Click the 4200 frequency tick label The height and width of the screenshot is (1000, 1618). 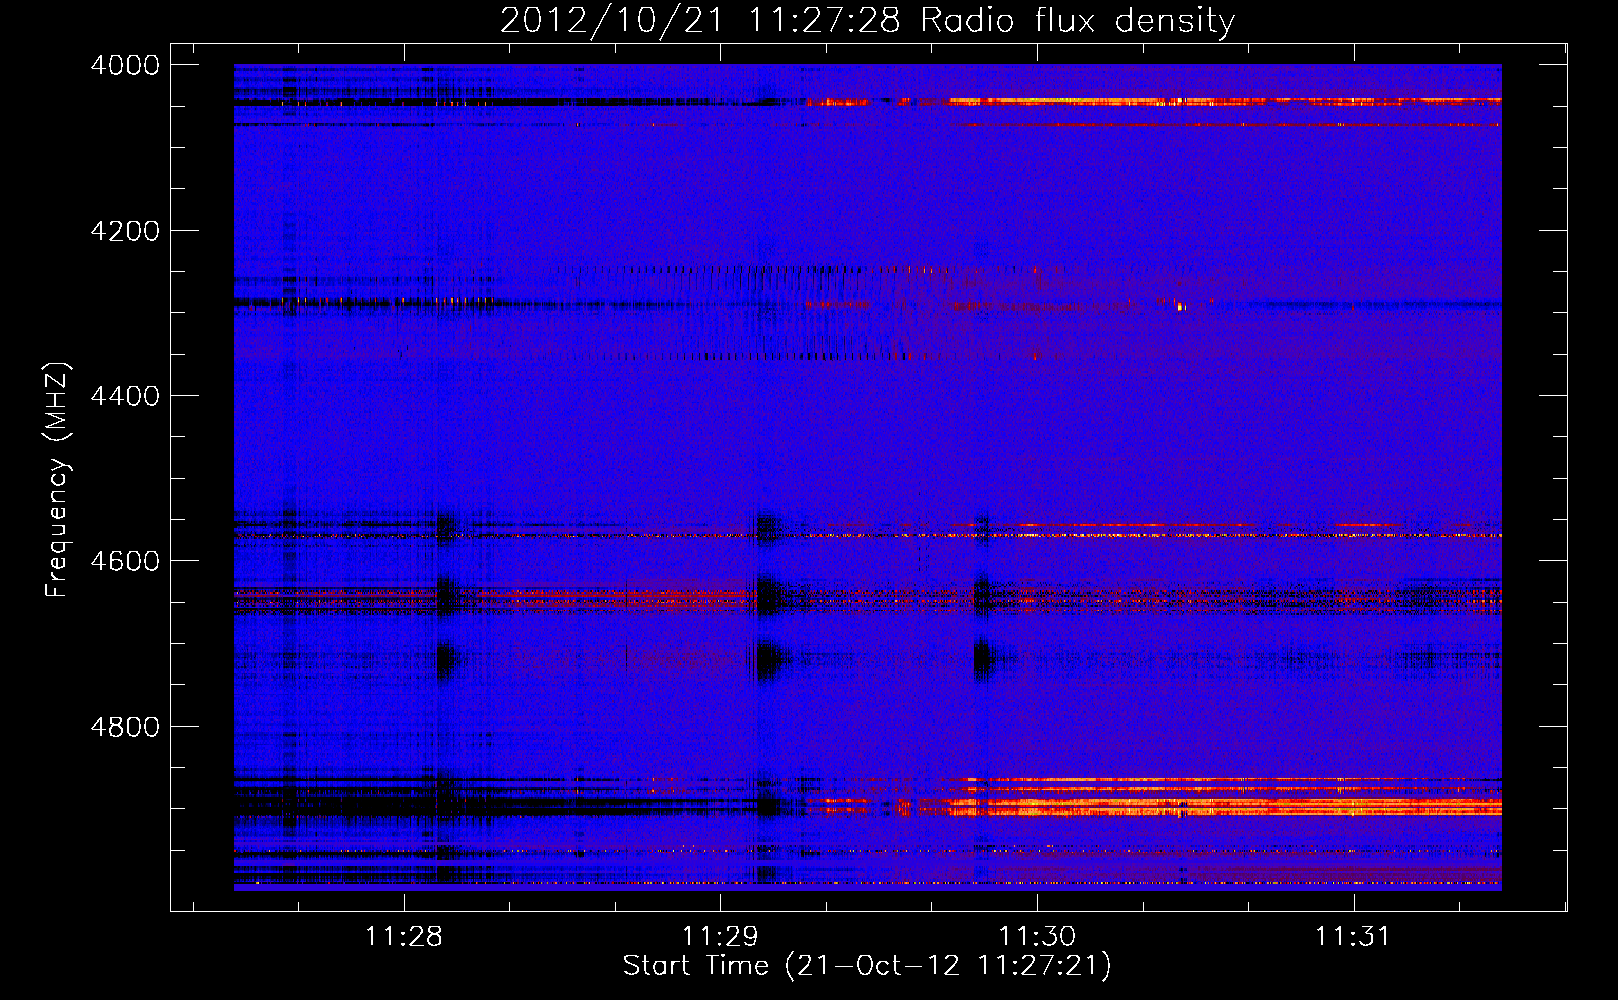pos(125,231)
